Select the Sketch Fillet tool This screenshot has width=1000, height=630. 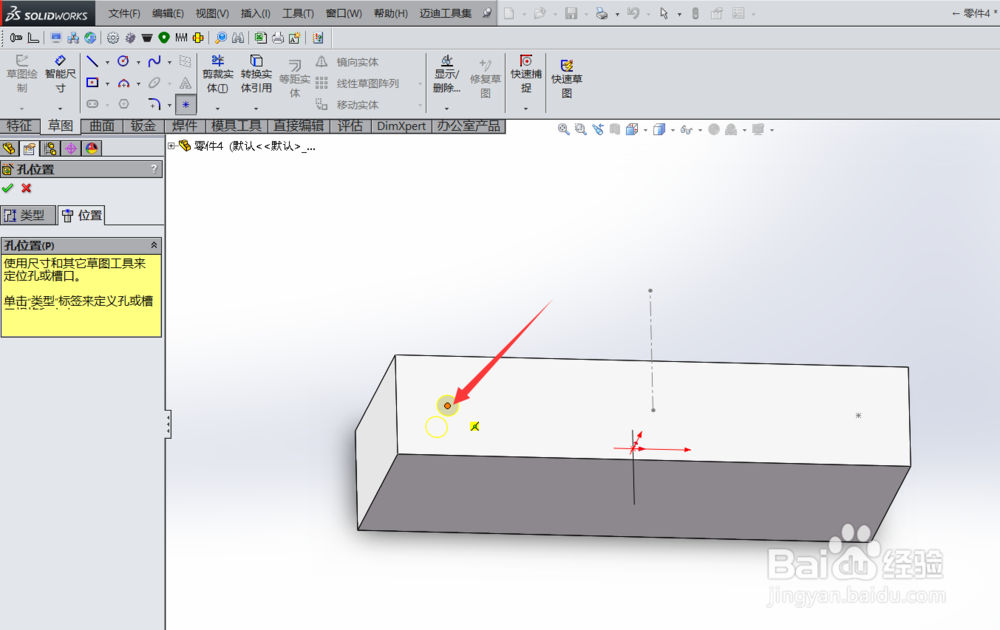(x=154, y=103)
